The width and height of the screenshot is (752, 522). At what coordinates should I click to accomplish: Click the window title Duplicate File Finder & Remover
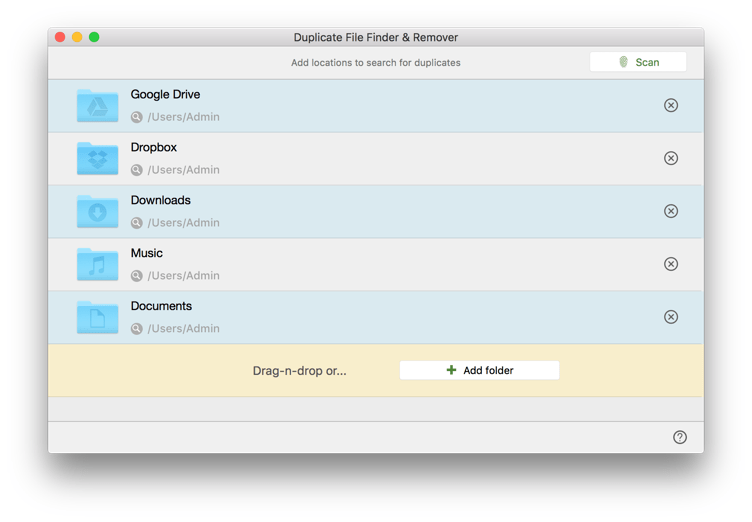pyautogui.click(x=376, y=37)
